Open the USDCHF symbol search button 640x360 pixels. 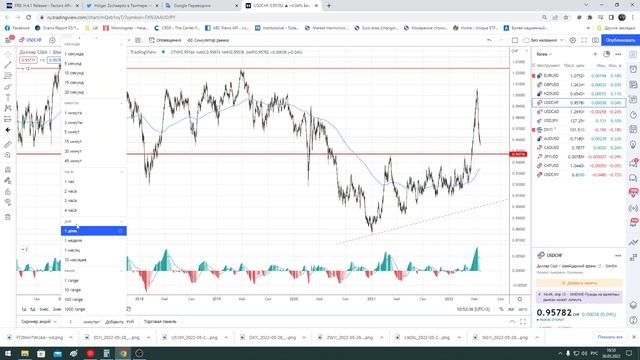click(x=31, y=40)
